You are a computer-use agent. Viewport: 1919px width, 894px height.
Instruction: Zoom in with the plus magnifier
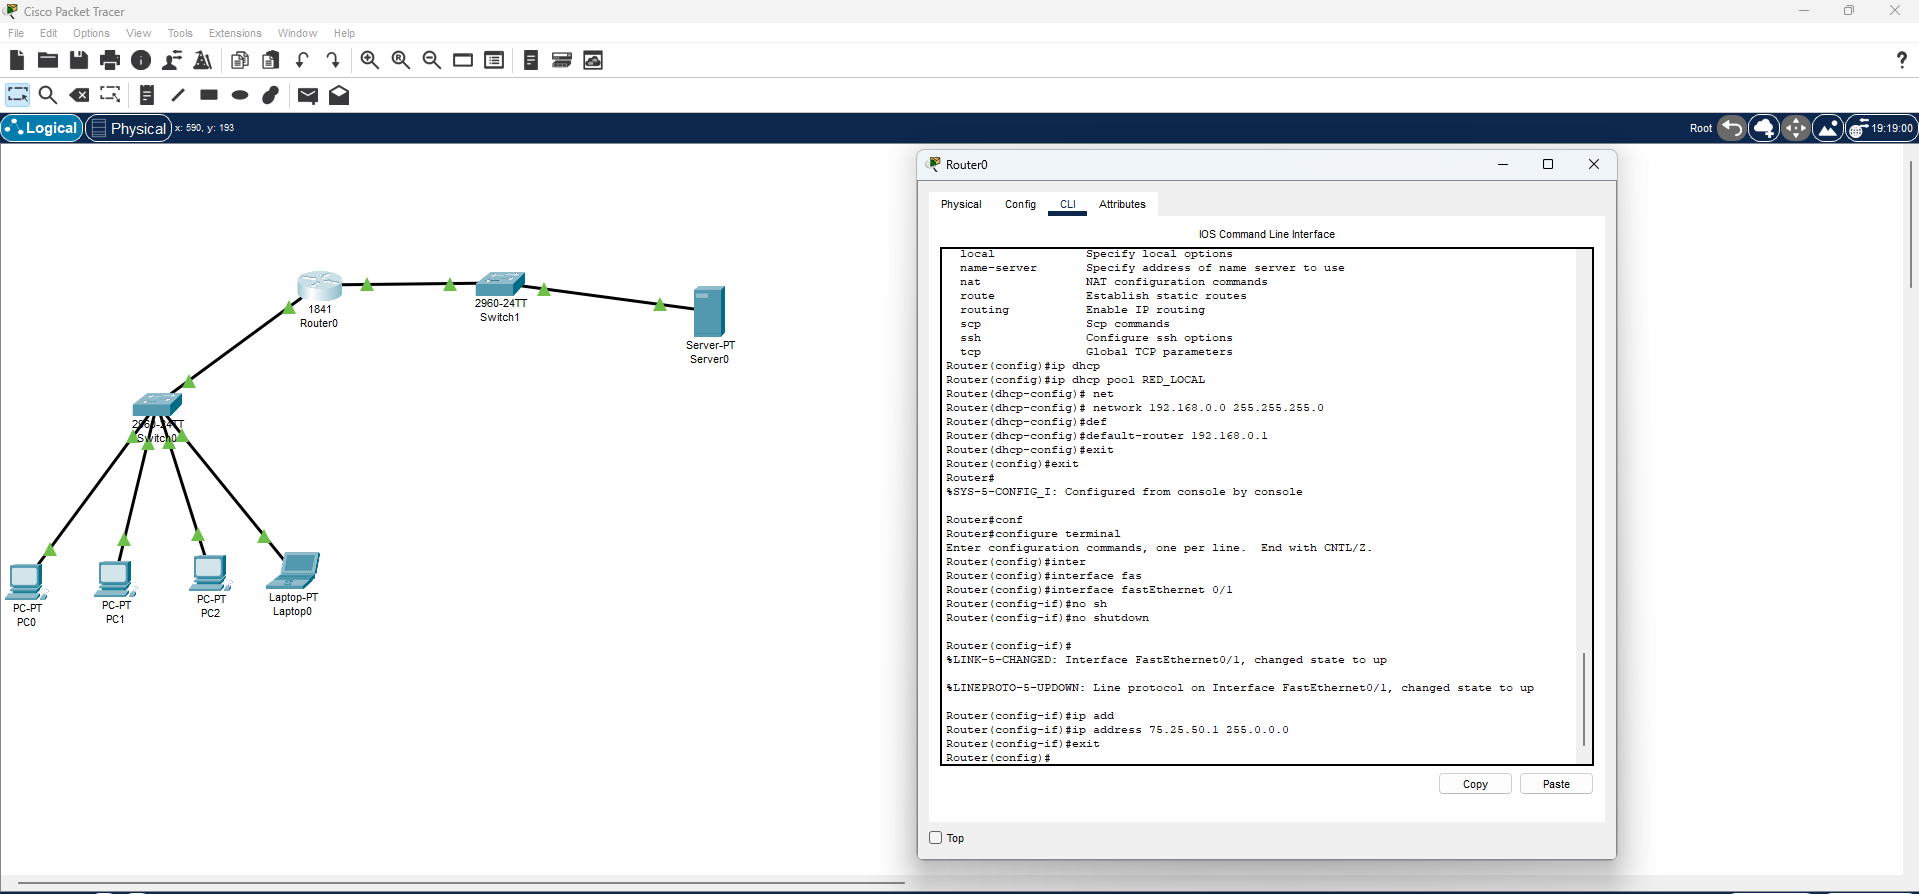pos(370,60)
